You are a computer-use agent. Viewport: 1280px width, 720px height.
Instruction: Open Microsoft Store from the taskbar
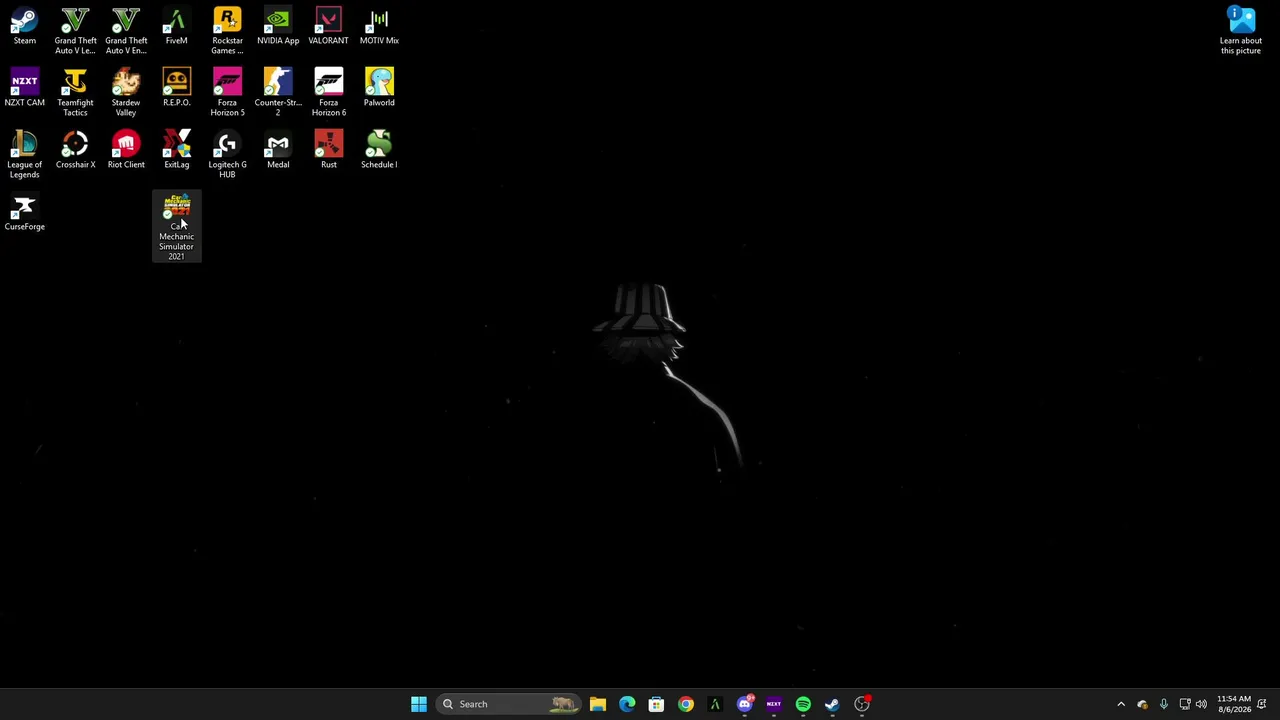pyautogui.click(x=656, y=704)
